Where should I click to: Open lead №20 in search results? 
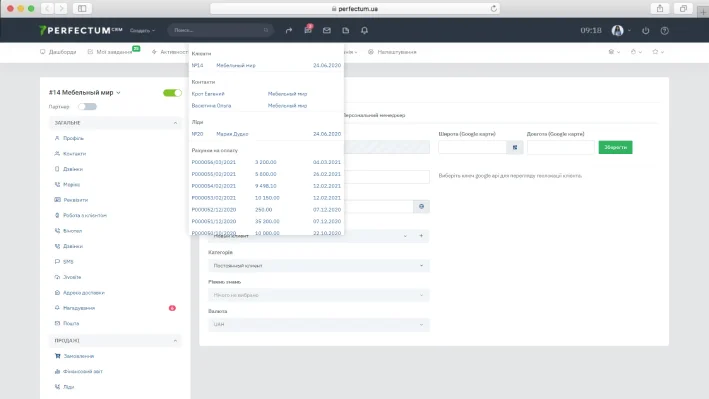(266, 134)
